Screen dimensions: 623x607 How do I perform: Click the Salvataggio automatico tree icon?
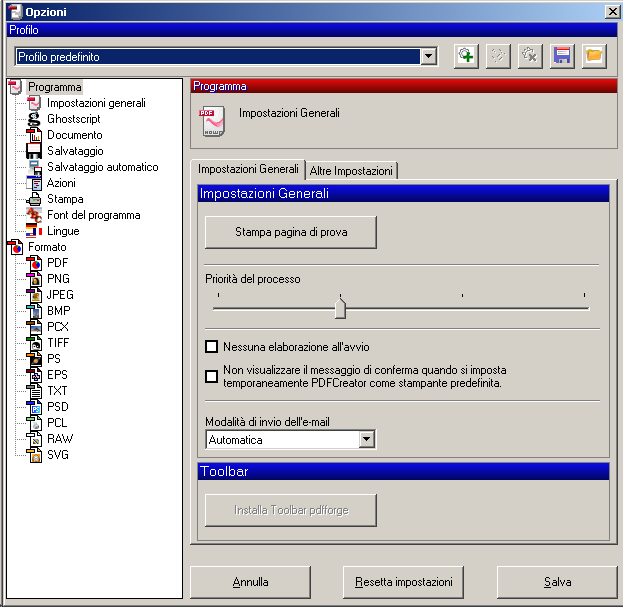pyautogui.click(x=34, y=167)
